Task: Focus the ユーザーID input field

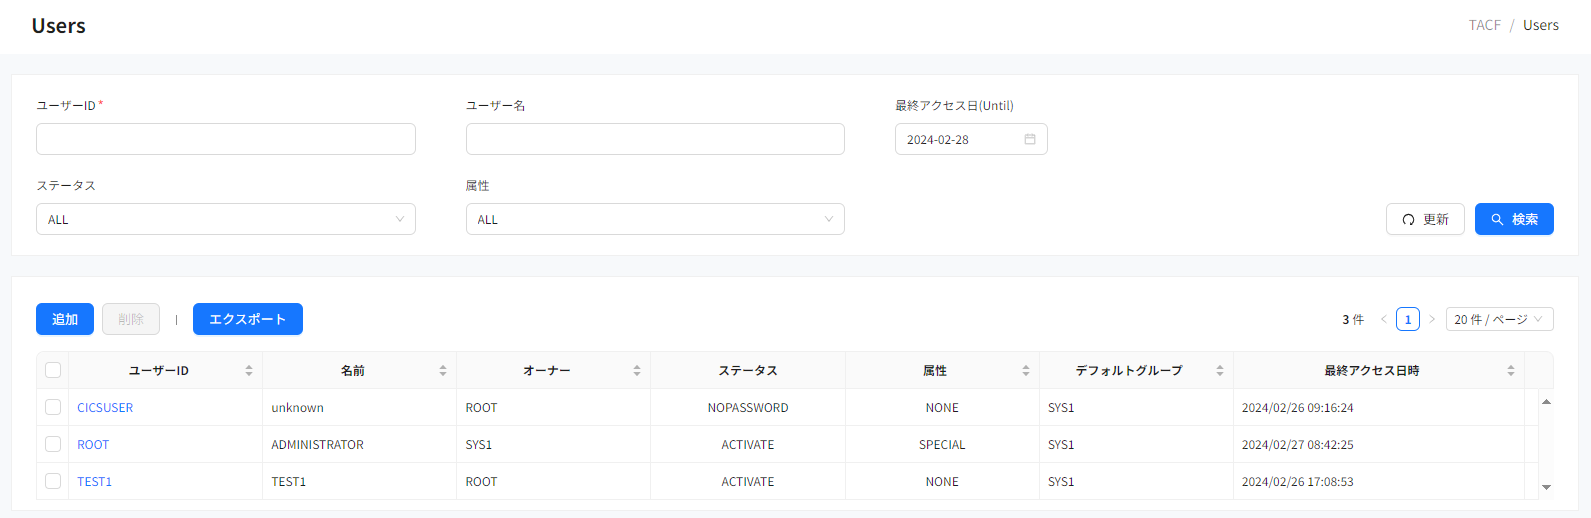Action: (225, 139)
